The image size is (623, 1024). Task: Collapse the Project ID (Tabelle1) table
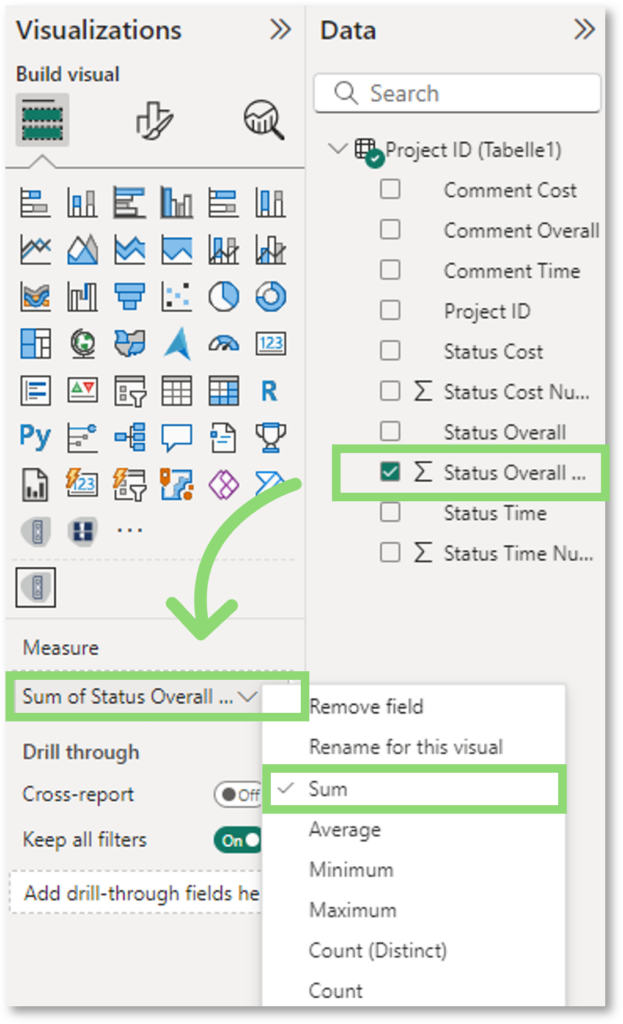point(337,150)
